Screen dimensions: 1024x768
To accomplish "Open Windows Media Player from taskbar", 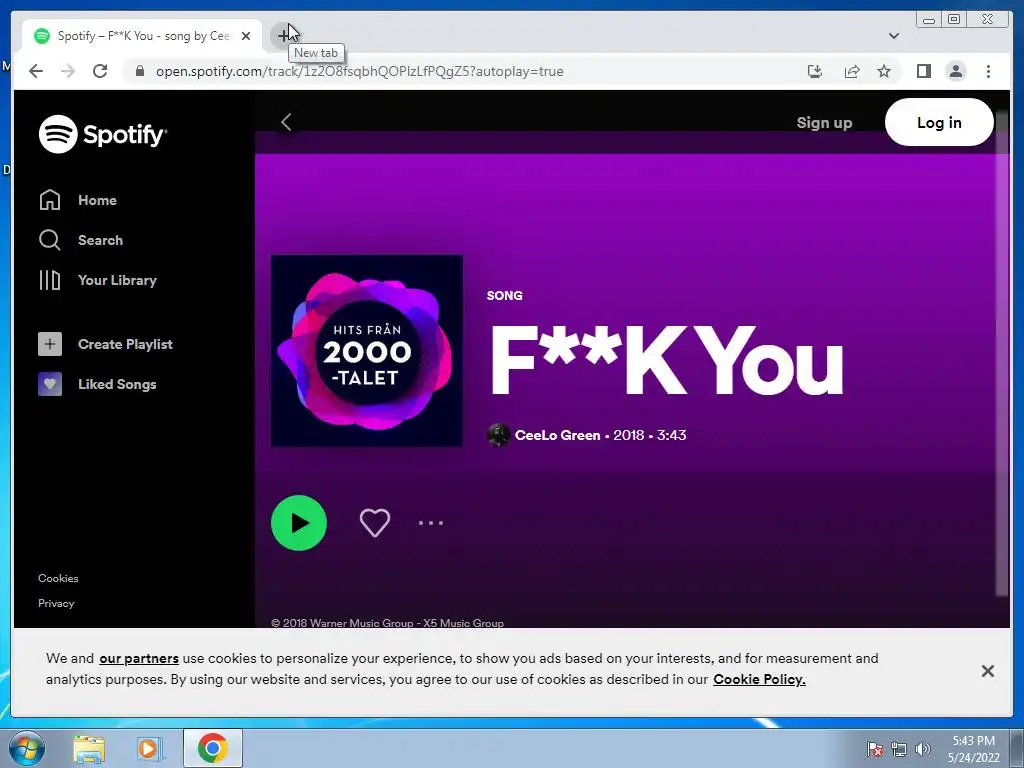I will coord(149,749).
